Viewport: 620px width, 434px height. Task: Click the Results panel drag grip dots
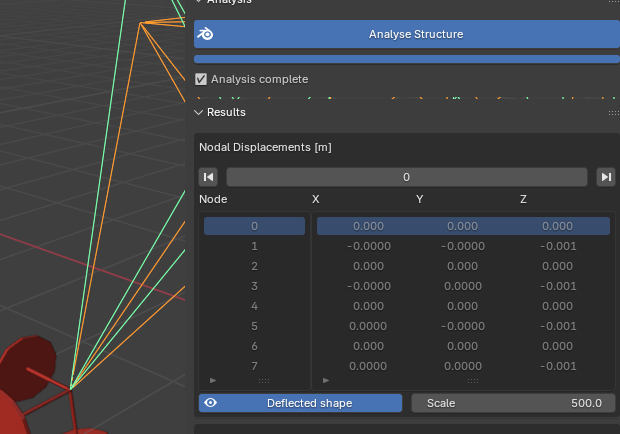612,113
